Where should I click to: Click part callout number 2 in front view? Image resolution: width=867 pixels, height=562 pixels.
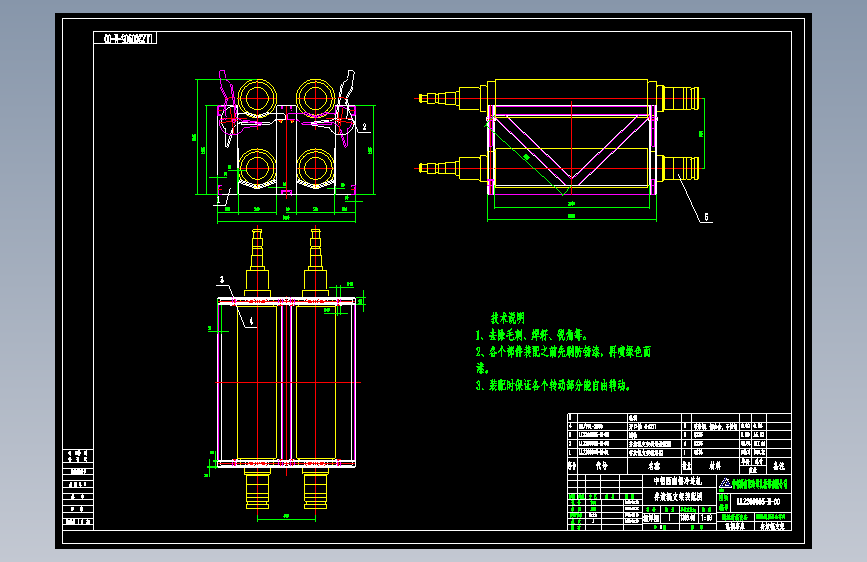(364, 127)
